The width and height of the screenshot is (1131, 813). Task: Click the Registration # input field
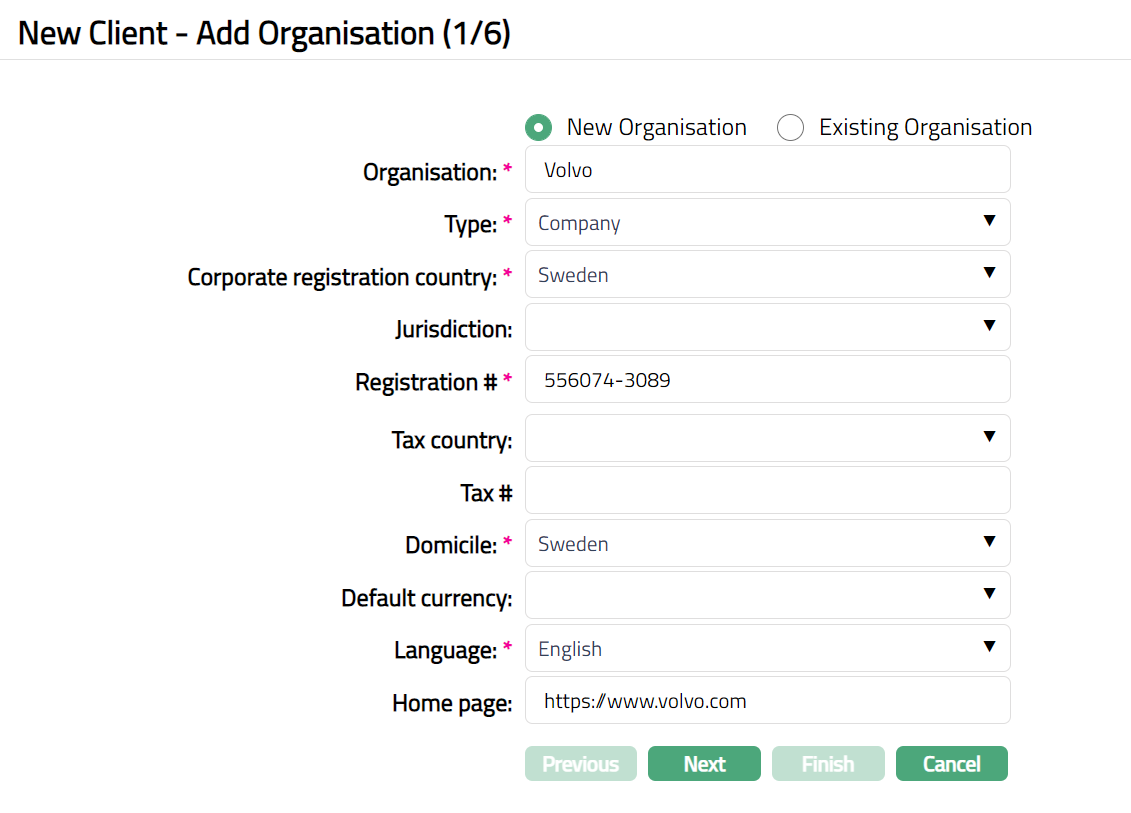(x=767, y=380)
